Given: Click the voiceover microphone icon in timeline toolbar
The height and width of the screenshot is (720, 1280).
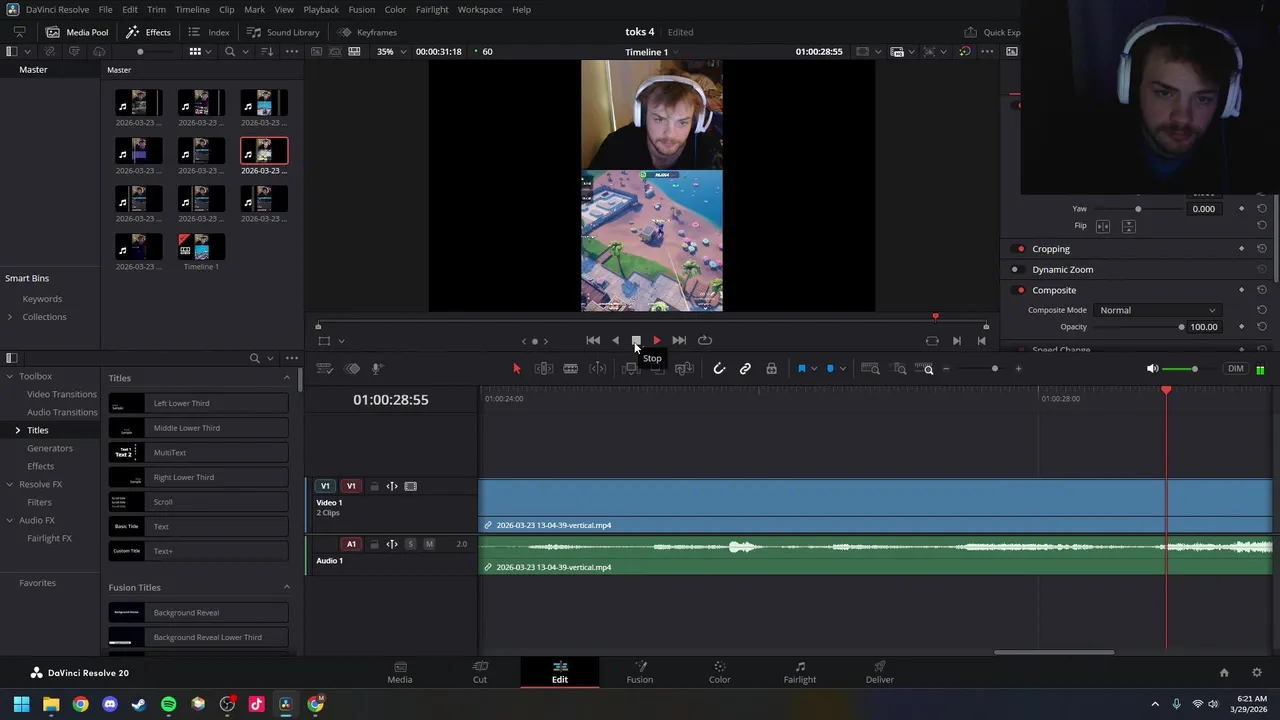Looking at the screenshot, I should coord(377,369).
